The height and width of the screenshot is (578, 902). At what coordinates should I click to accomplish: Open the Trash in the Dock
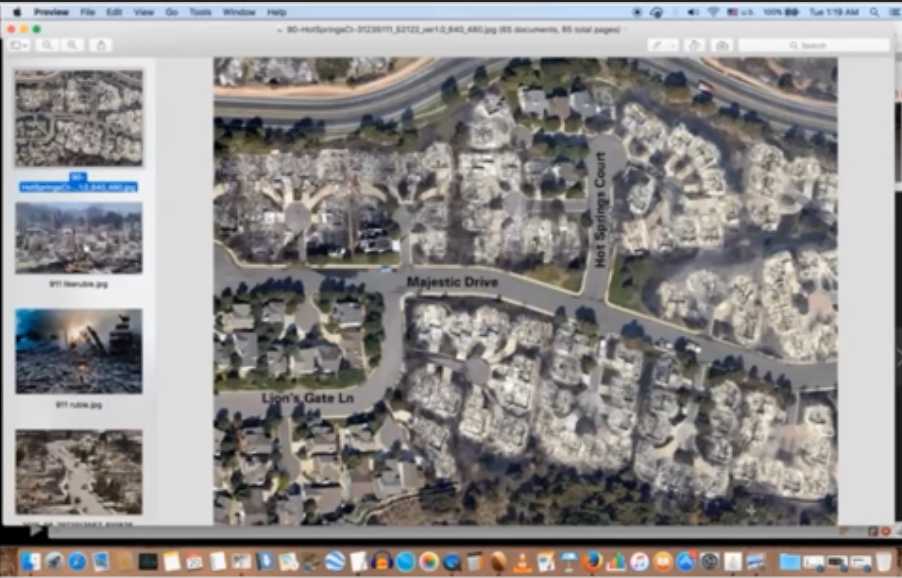point(884,561)
